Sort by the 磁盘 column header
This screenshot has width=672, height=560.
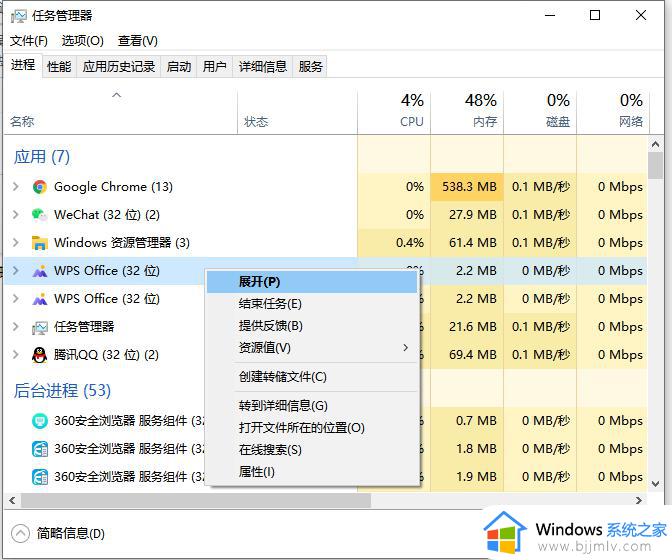coord(540,112)
